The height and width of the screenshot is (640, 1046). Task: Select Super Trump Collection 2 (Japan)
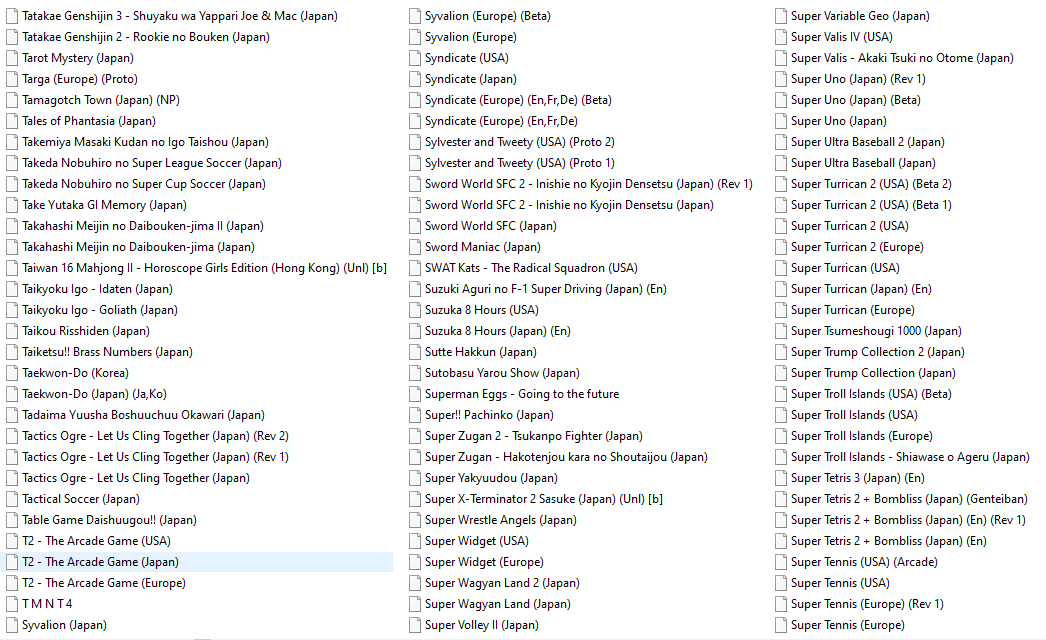(877, 352)
